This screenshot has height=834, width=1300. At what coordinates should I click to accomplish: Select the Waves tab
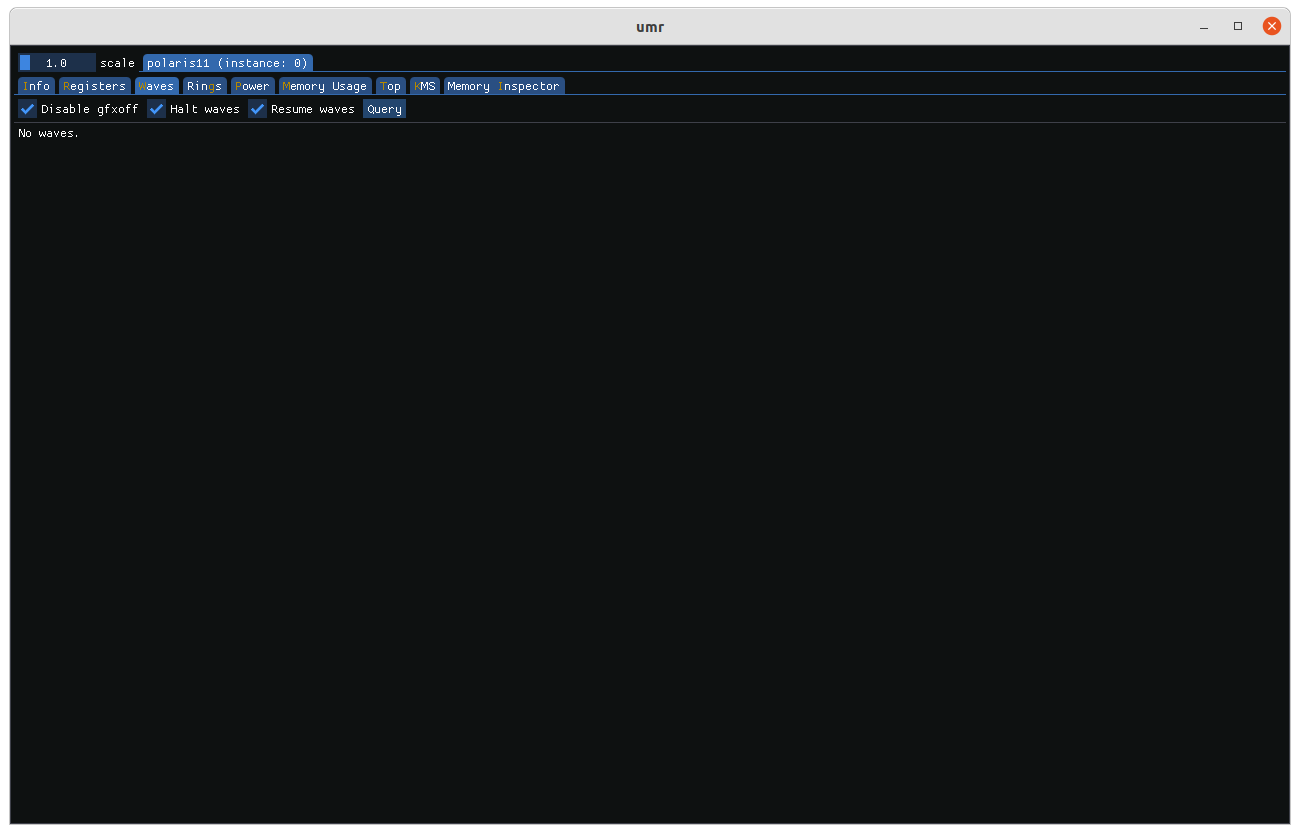pyautogui.click(x=157, y=86)
